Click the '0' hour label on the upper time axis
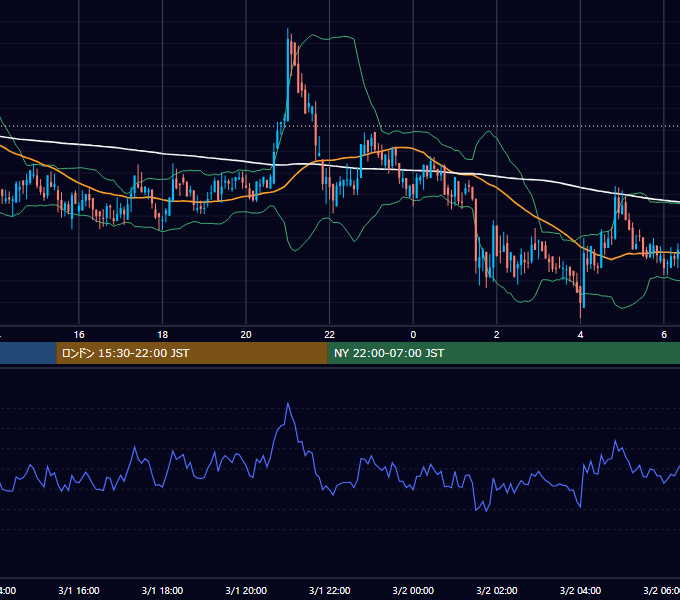680x600 pixels. point(413,335)
